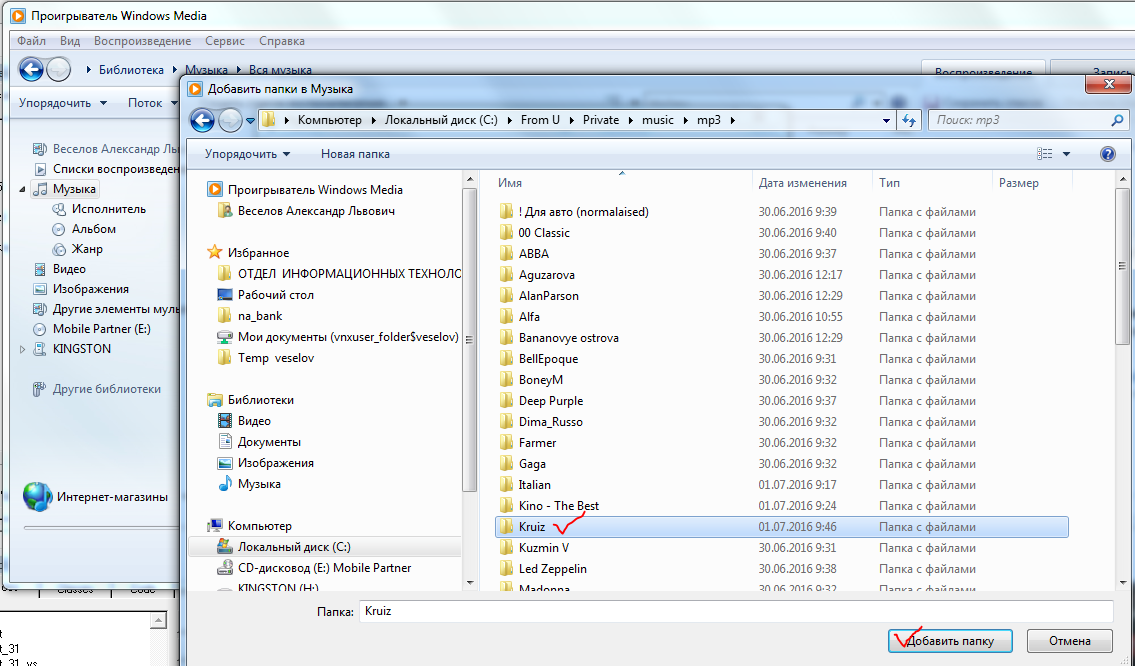Select Изображения in the main player window

(x=90, y=289)
